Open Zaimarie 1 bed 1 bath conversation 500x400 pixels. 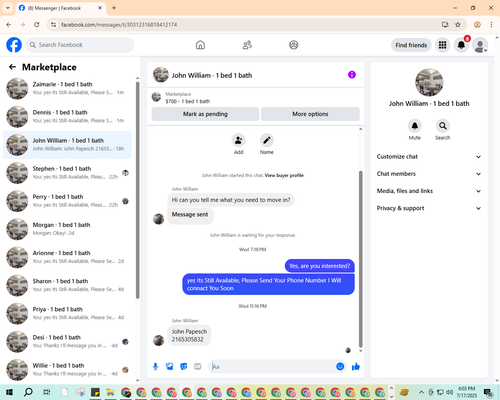[67, 89]
